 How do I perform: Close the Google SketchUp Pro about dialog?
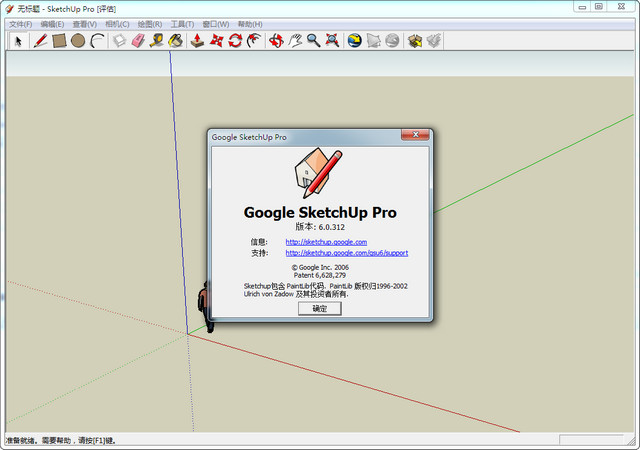pos(416,136)
